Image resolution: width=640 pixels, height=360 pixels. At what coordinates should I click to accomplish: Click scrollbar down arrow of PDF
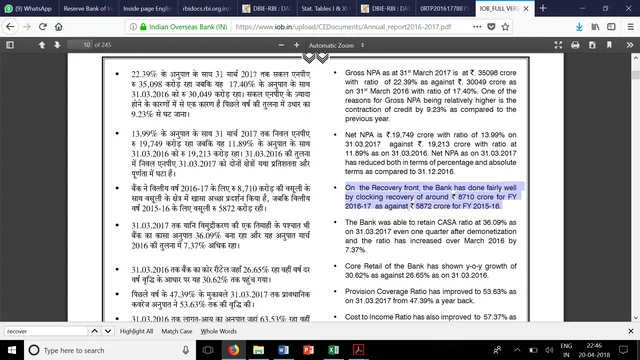636,318
